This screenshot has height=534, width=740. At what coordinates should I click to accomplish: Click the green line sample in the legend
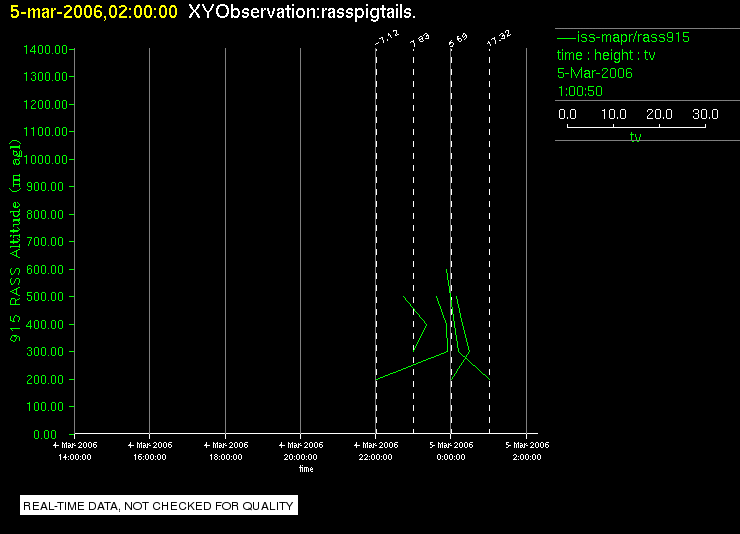click(x=566, y=38)
